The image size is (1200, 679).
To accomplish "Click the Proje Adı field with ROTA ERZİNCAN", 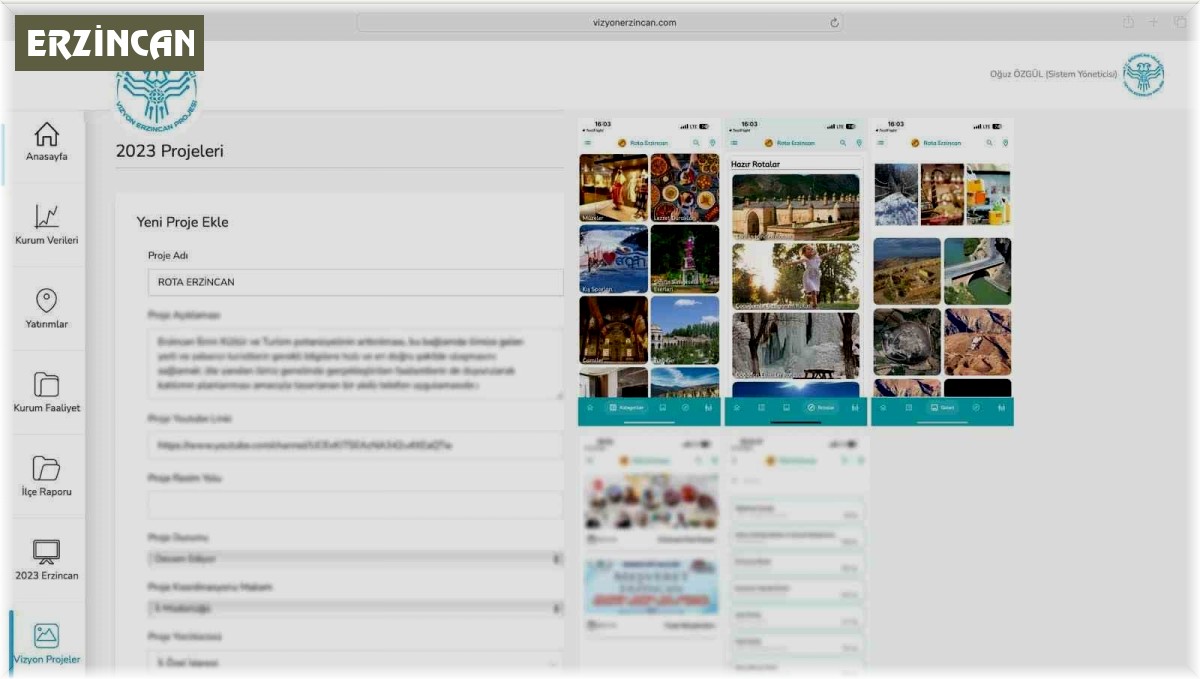I will click(x=355, y=282).
